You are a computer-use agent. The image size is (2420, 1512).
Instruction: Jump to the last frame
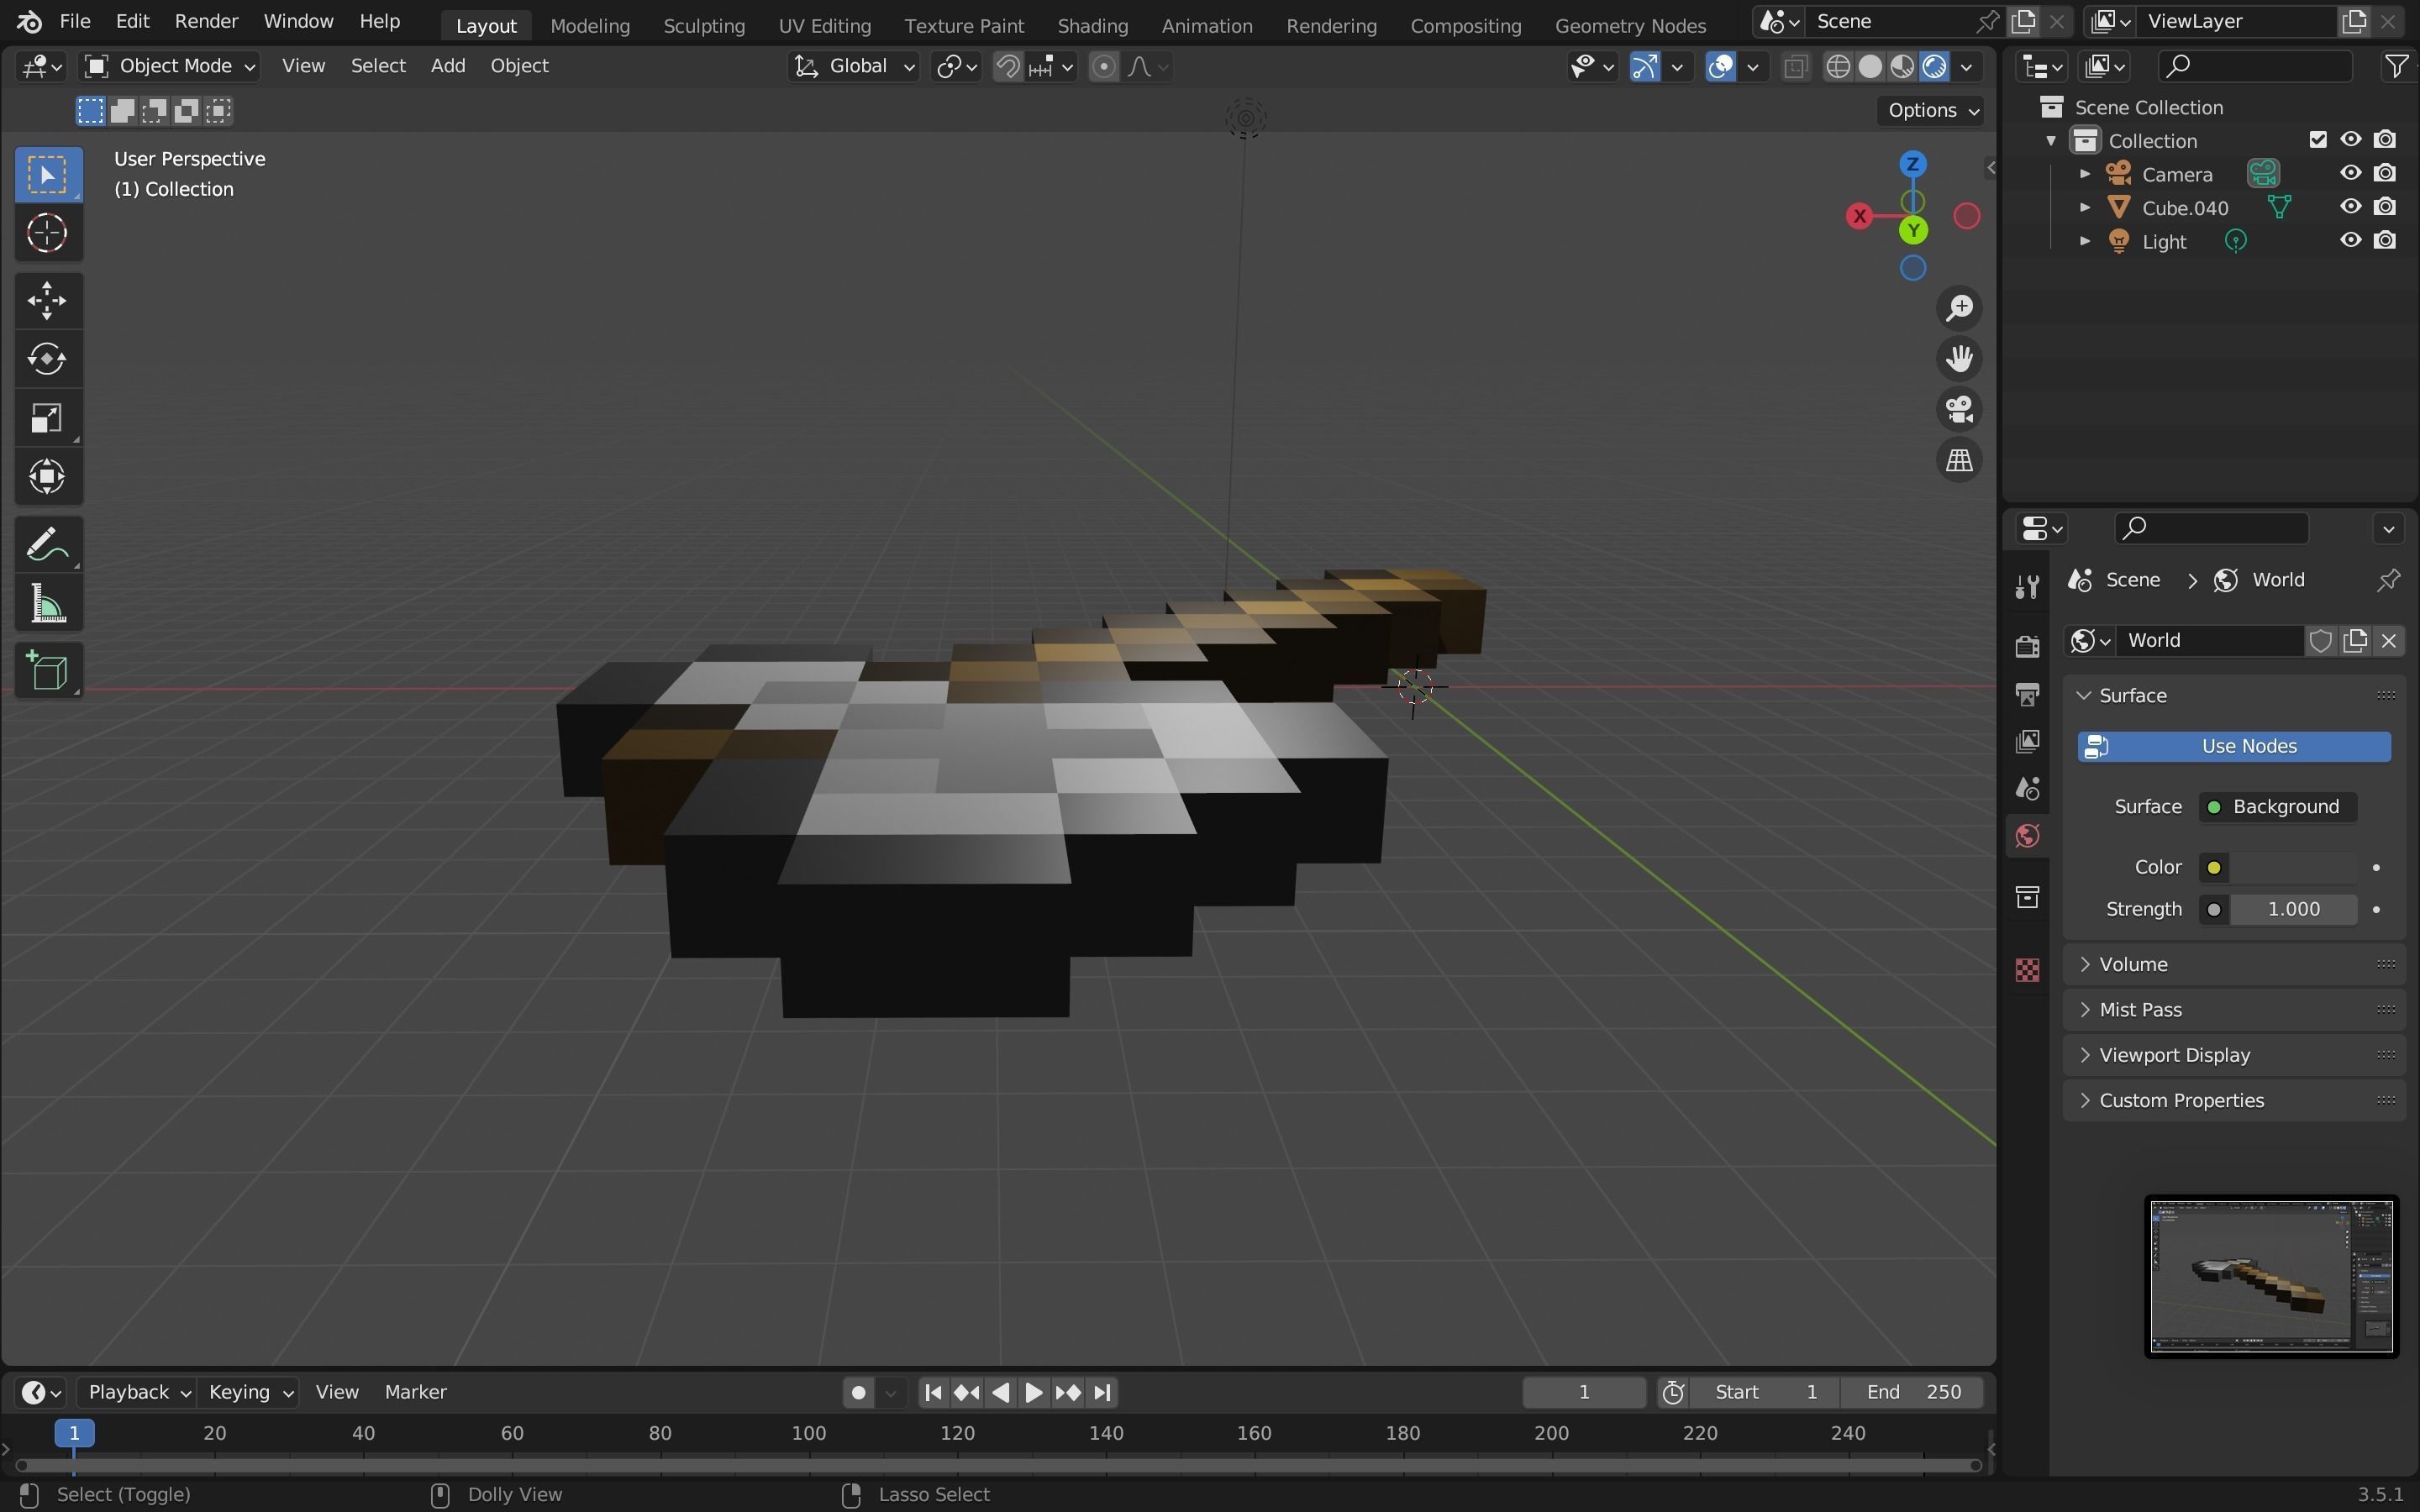(1102, 1392)
